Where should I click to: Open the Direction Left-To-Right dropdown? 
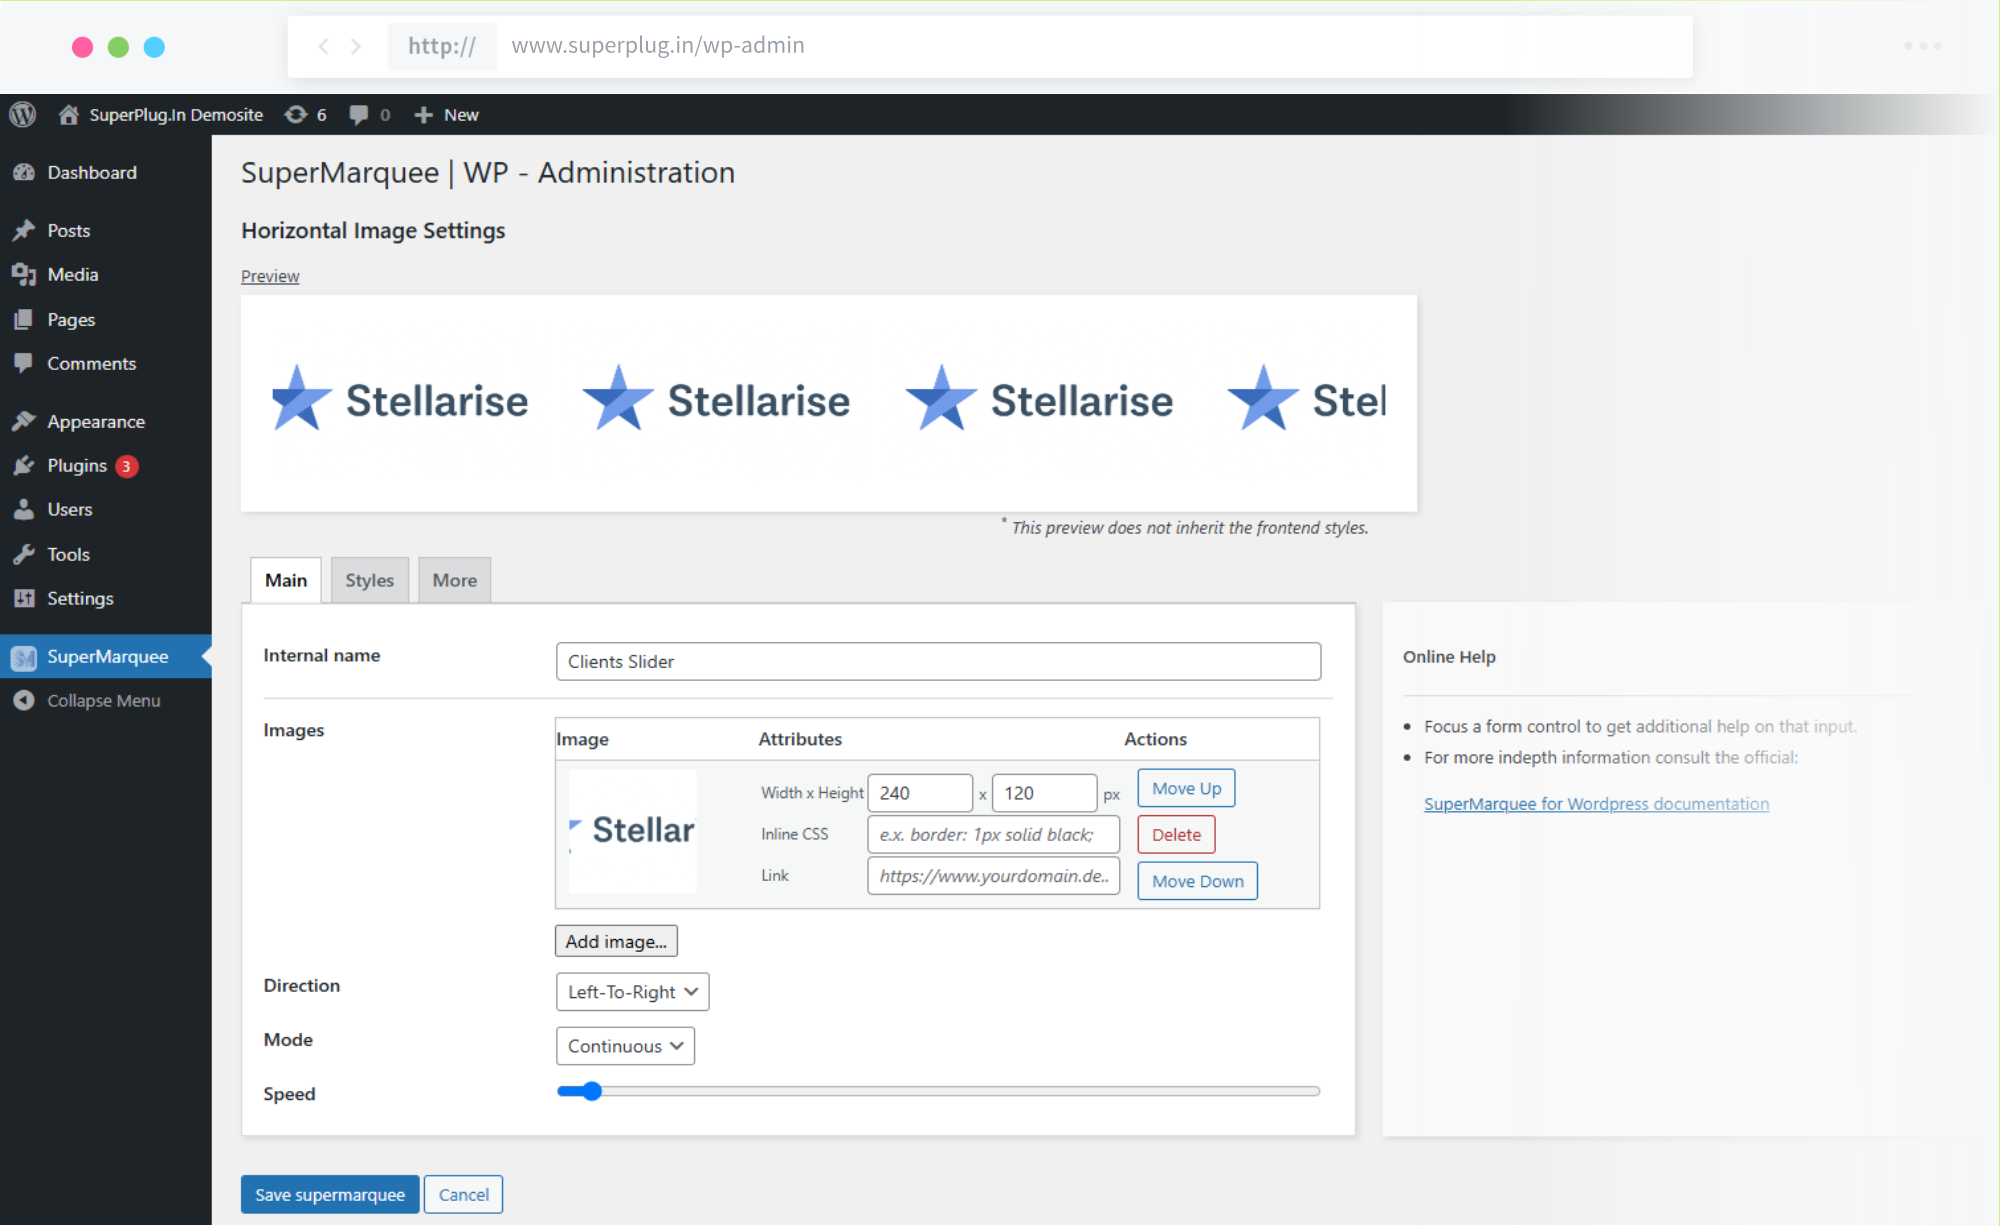click(x=632, y=992)
